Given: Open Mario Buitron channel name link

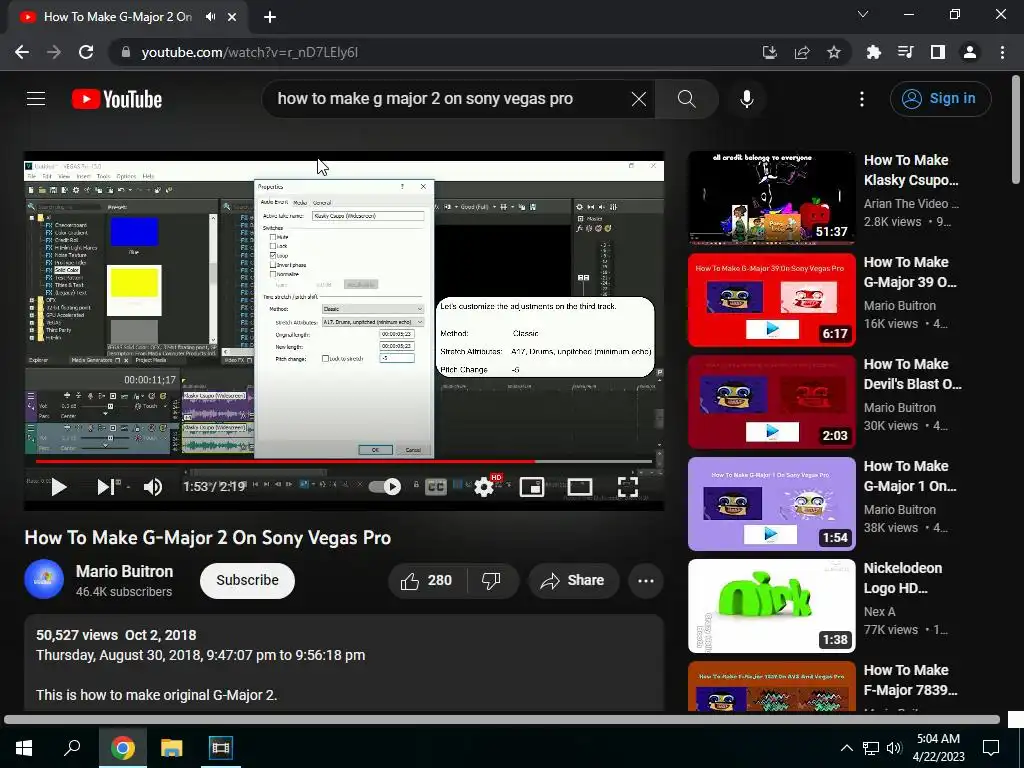Looking at the screenshot, I should click(125, 571).
